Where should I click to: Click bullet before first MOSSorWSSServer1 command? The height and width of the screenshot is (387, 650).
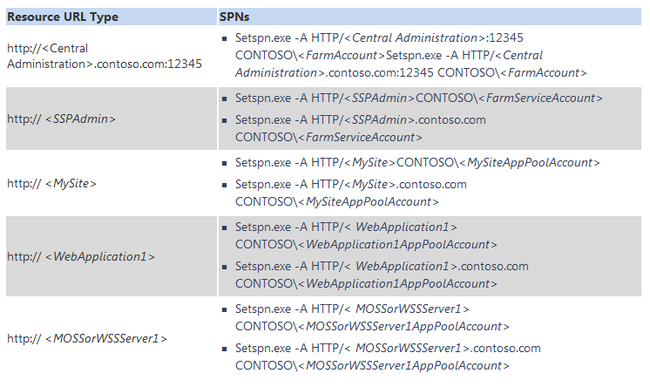click(x=224, y=310)
